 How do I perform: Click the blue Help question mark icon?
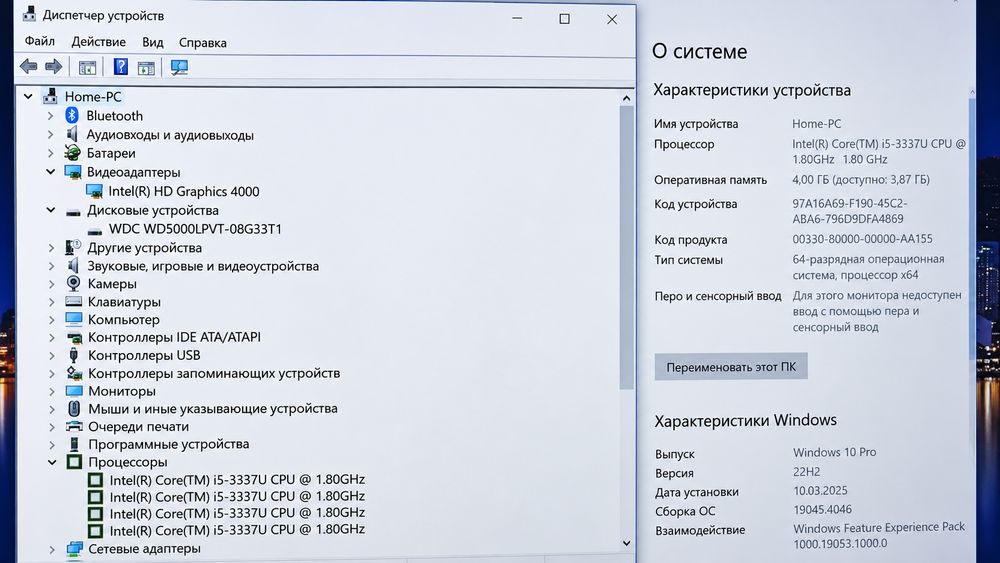coord(121,66)
